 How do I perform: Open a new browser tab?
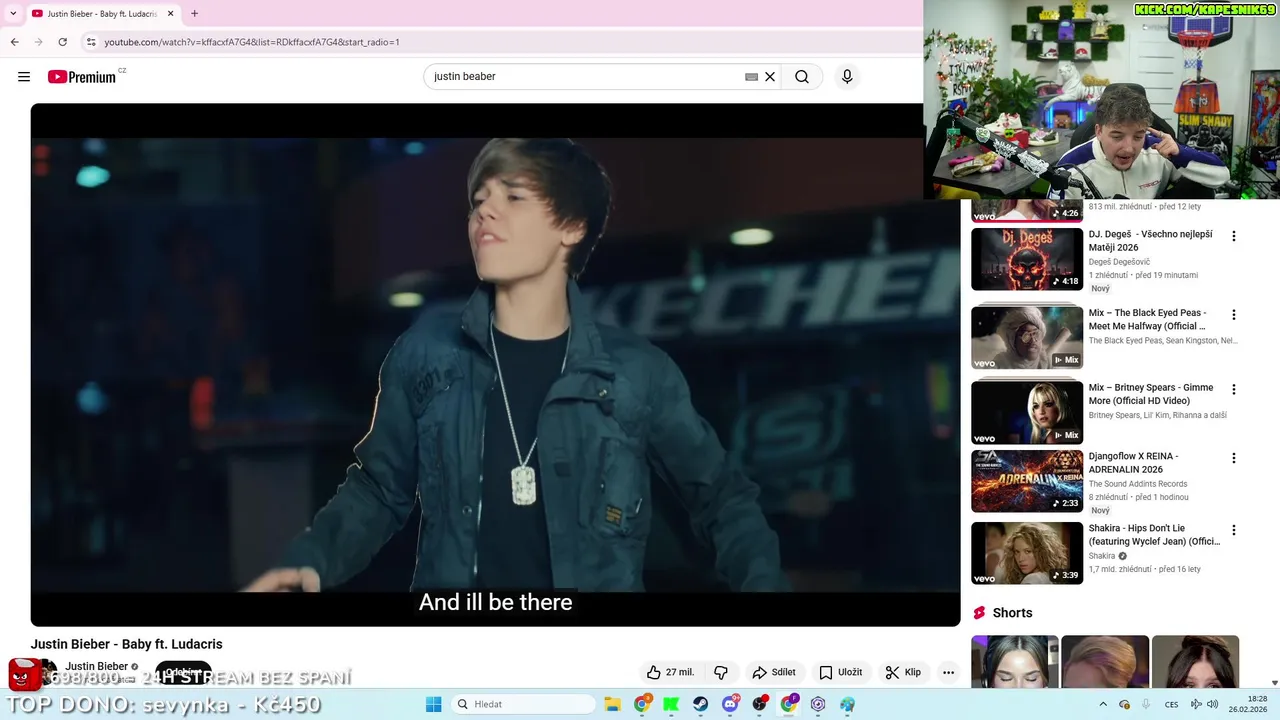pos(194,14)
